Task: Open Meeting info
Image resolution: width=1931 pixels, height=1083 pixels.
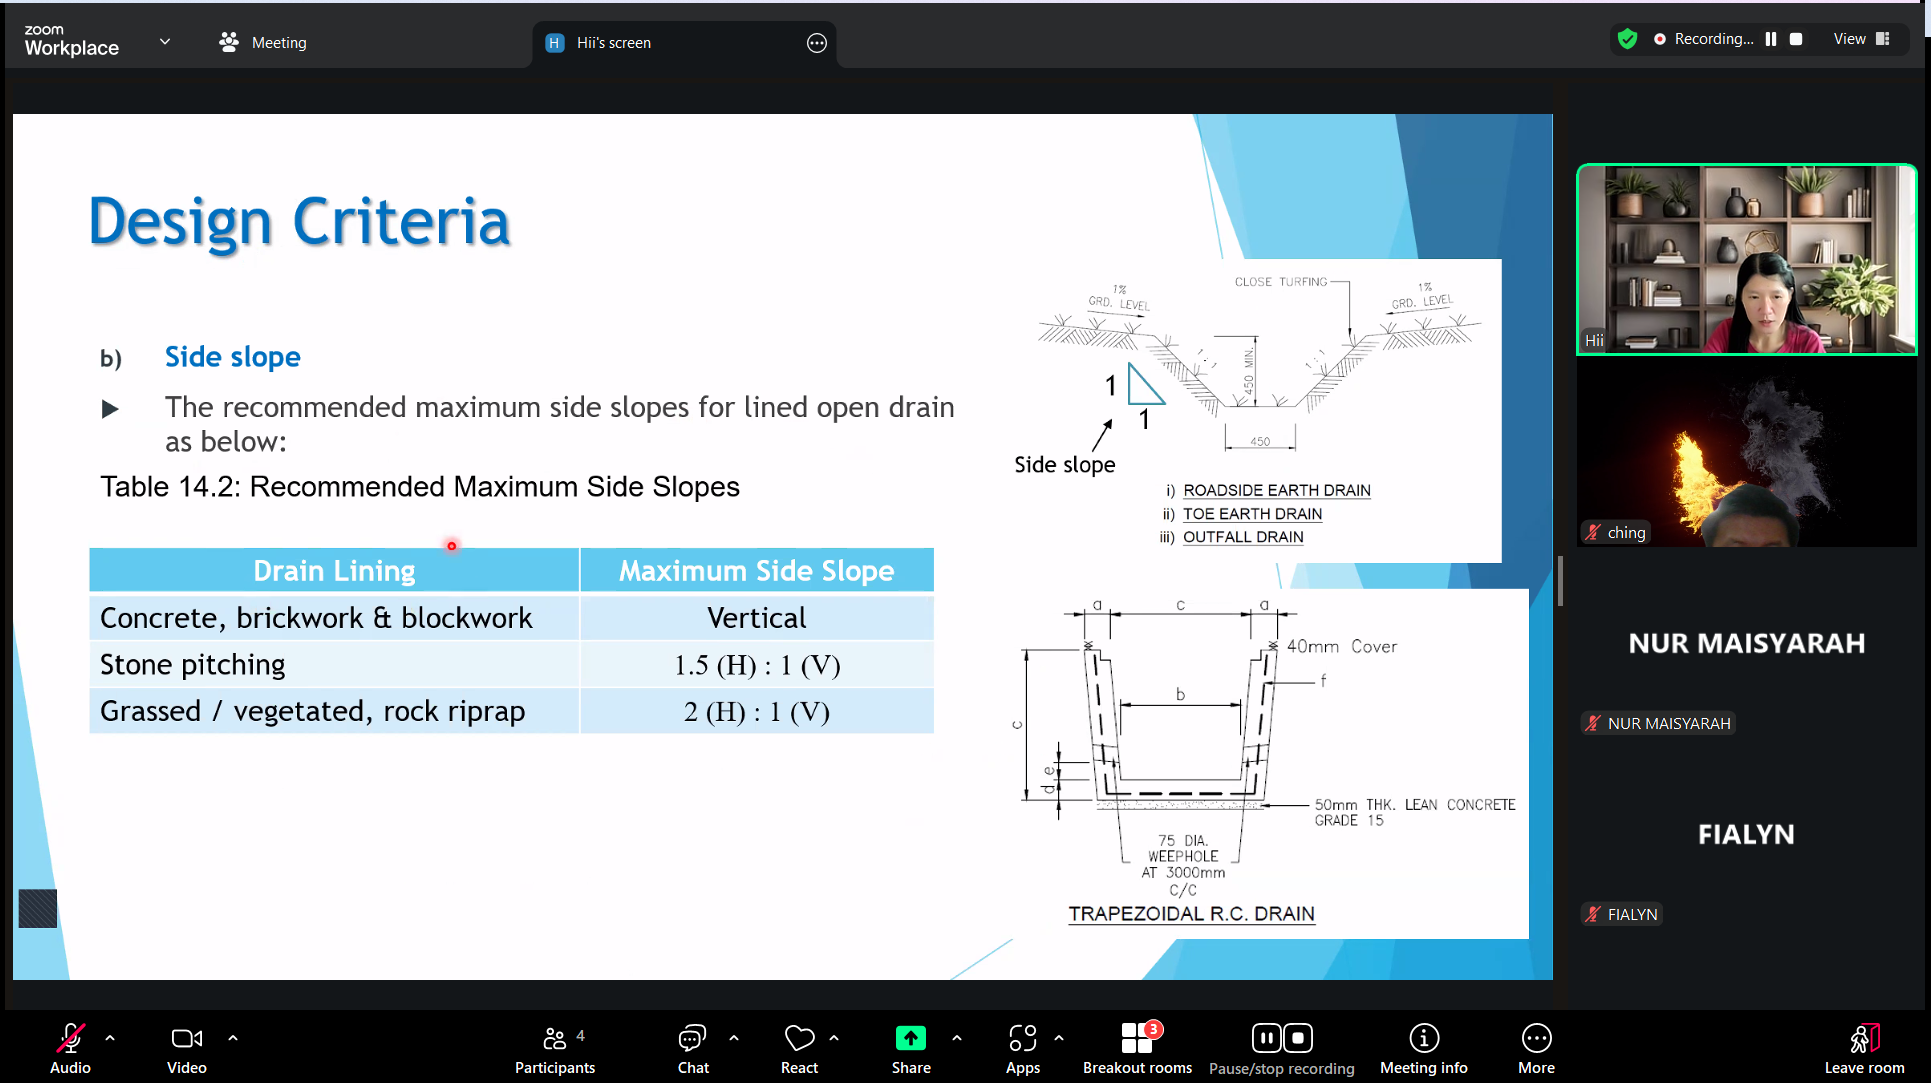Action: (x=1423, y=1047)
